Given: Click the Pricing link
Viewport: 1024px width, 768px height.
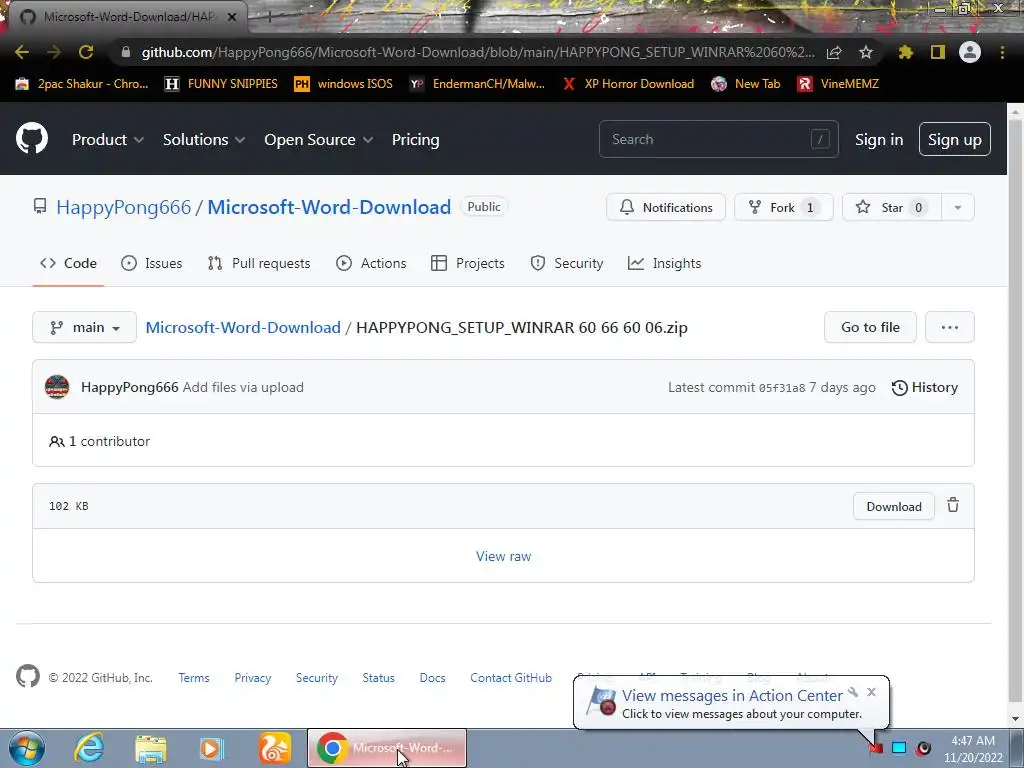Looking at the screenshot, I should 415,139.
